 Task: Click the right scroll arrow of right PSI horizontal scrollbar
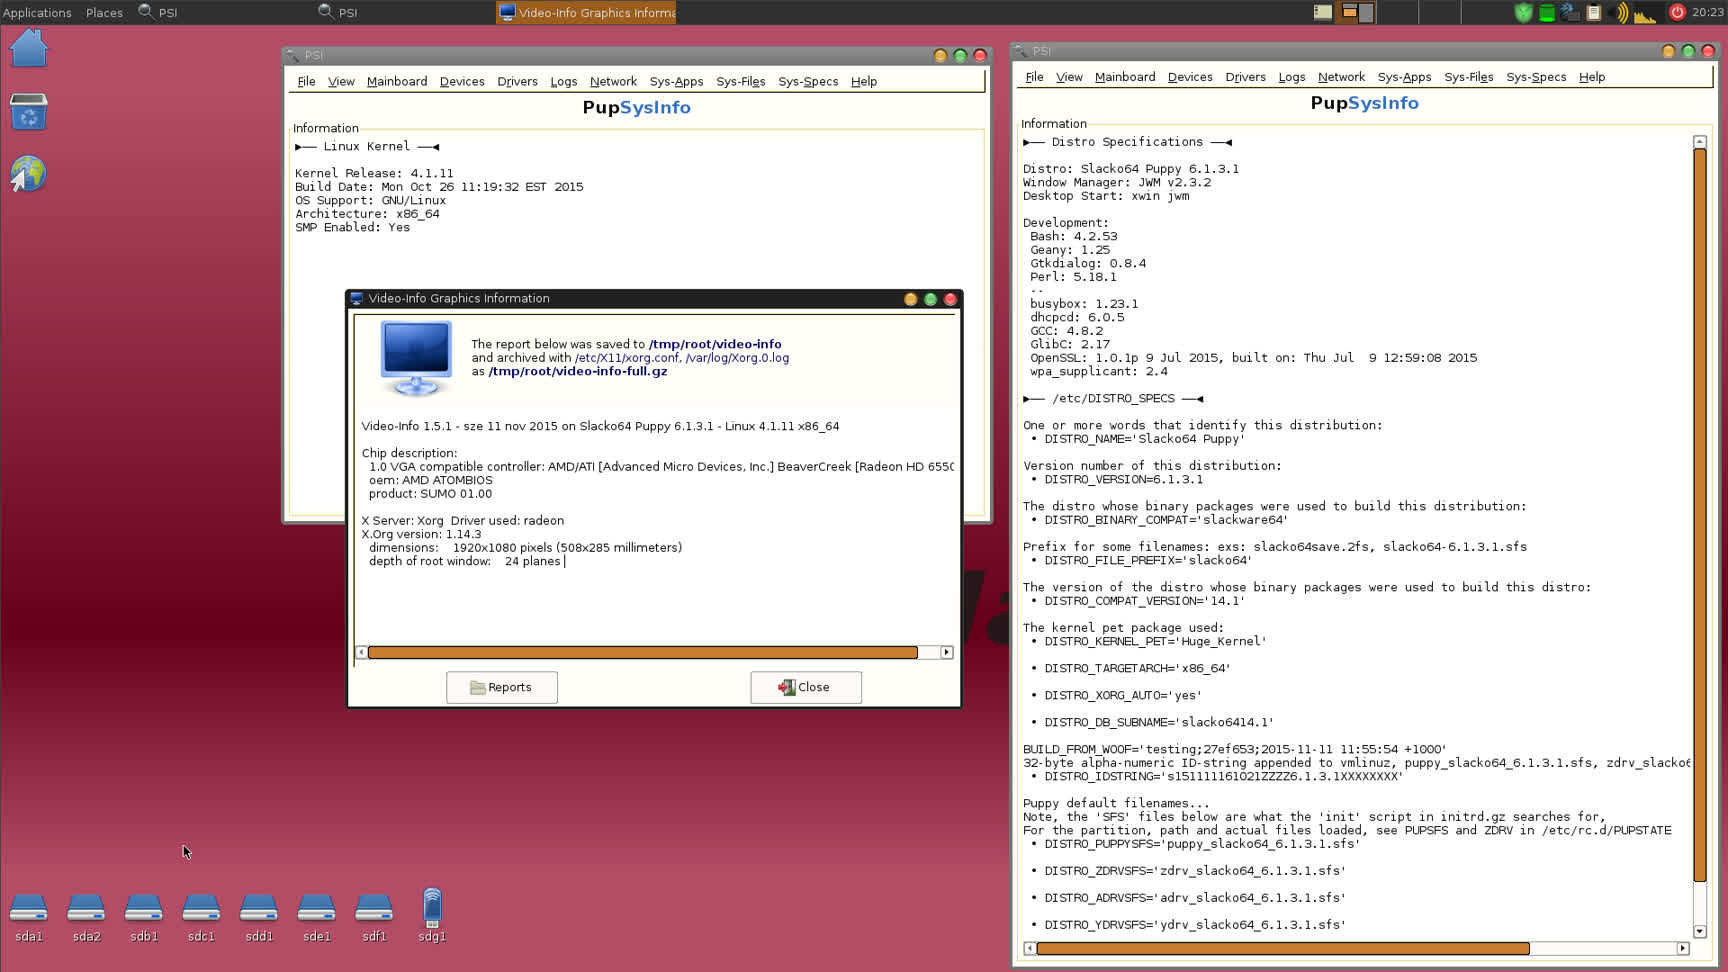pyautogui.click(x=1683, y=948)
